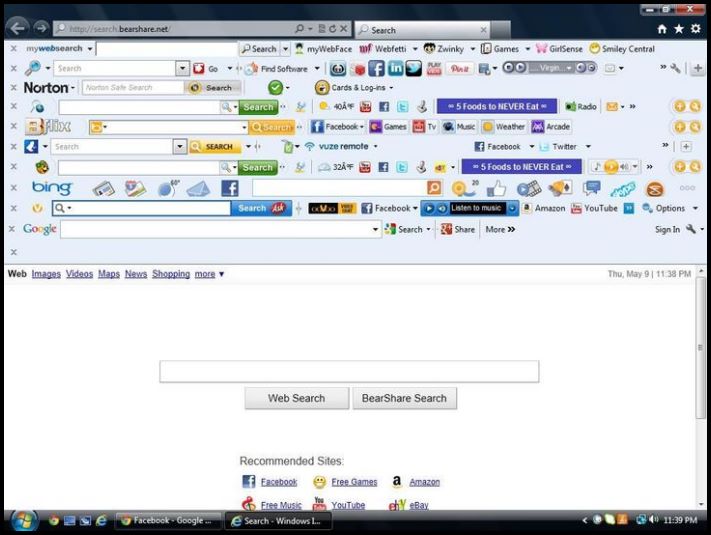This screenshot has width=711, height=535.
Task: Select Shopping in page navigation
Action: coord(171,274)
